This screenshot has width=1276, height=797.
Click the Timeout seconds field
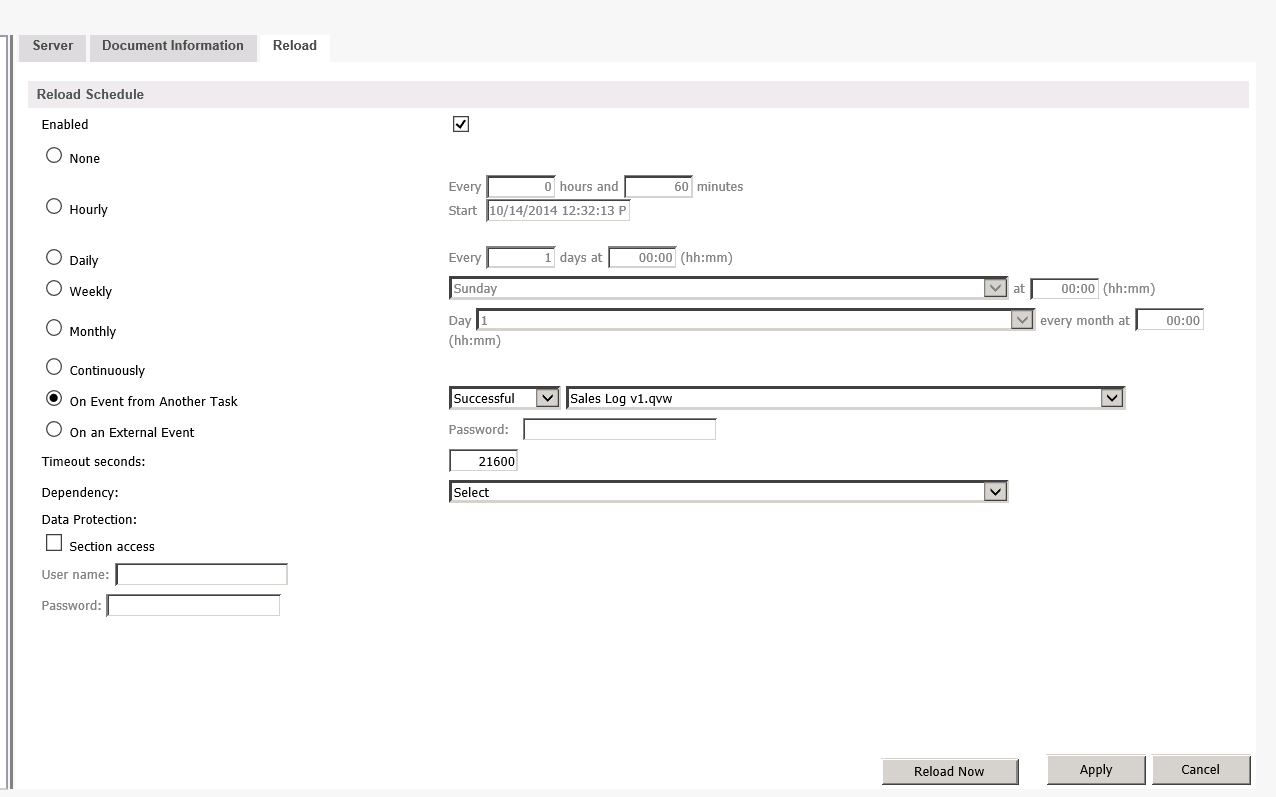point(484,461)
